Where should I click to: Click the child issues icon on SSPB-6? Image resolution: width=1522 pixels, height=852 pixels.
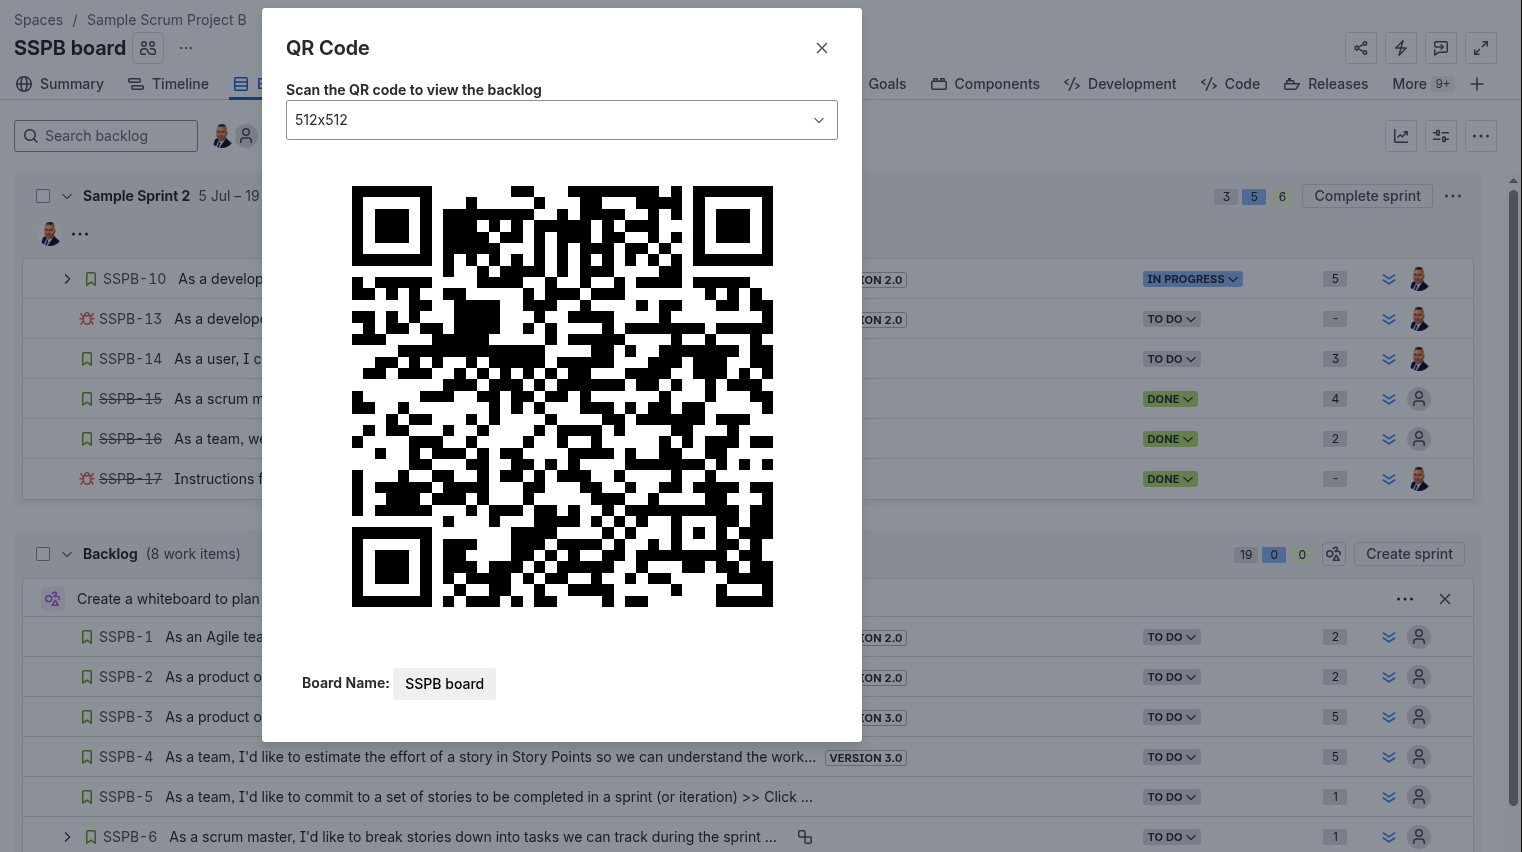click(x=805, y=837)
